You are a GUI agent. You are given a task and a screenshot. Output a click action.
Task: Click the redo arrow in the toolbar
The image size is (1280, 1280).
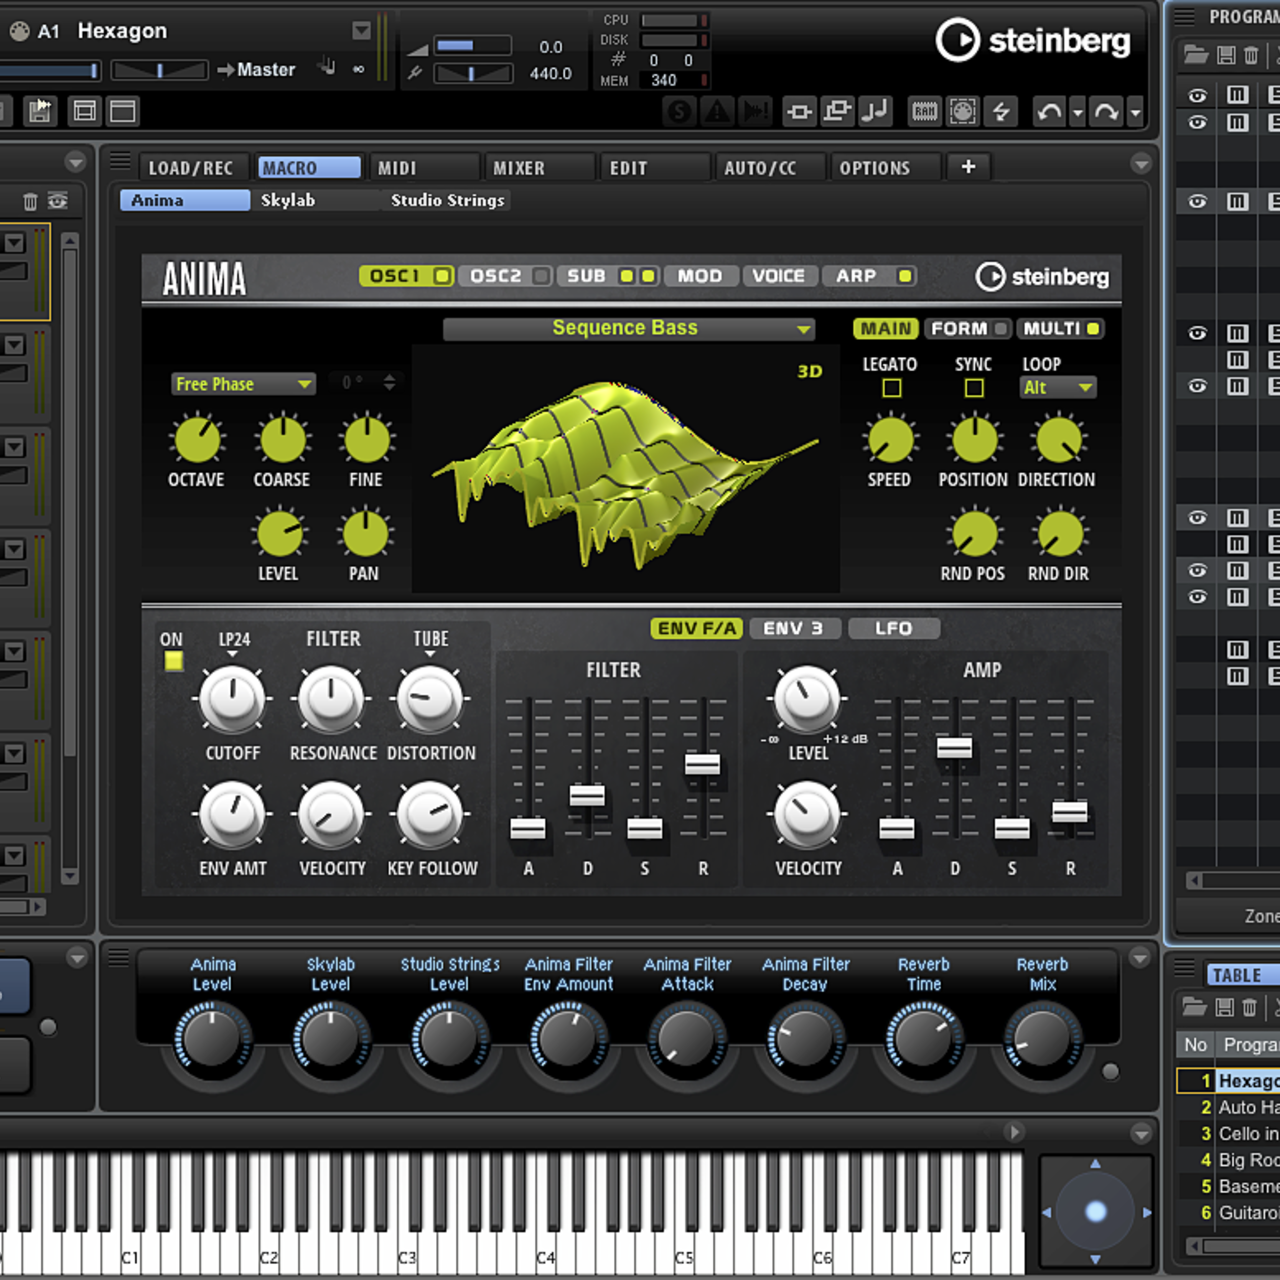tap(1106, 111)
